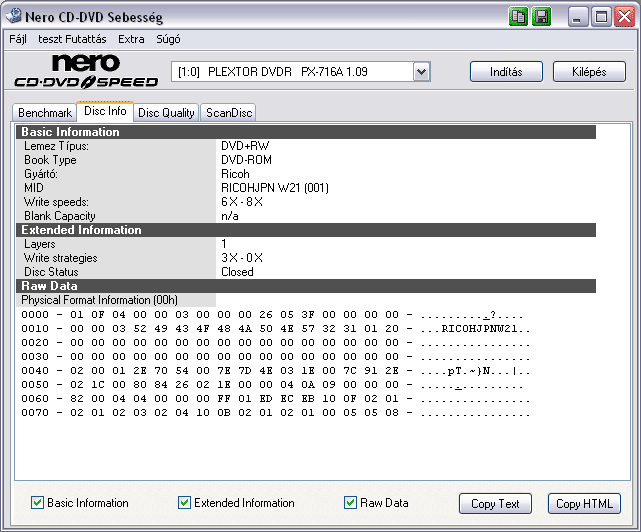The width and height of the screenshot is (641, 532).
Task: Click the Raw Data section header
Action: (306, 286)
